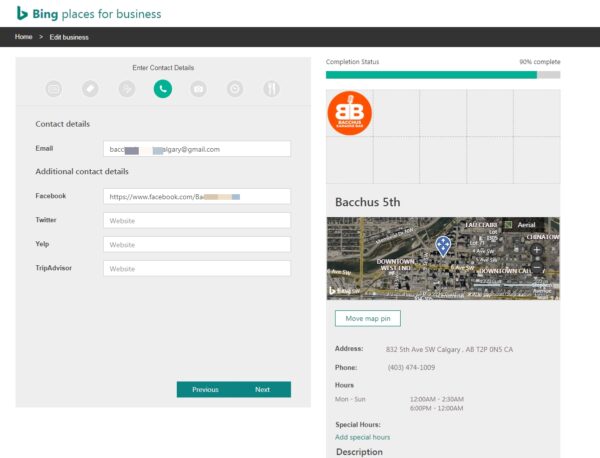Click the 12:00AM - 2:30AM hours entry
This screenshot has height=458, width=600.
pos(437,399)
